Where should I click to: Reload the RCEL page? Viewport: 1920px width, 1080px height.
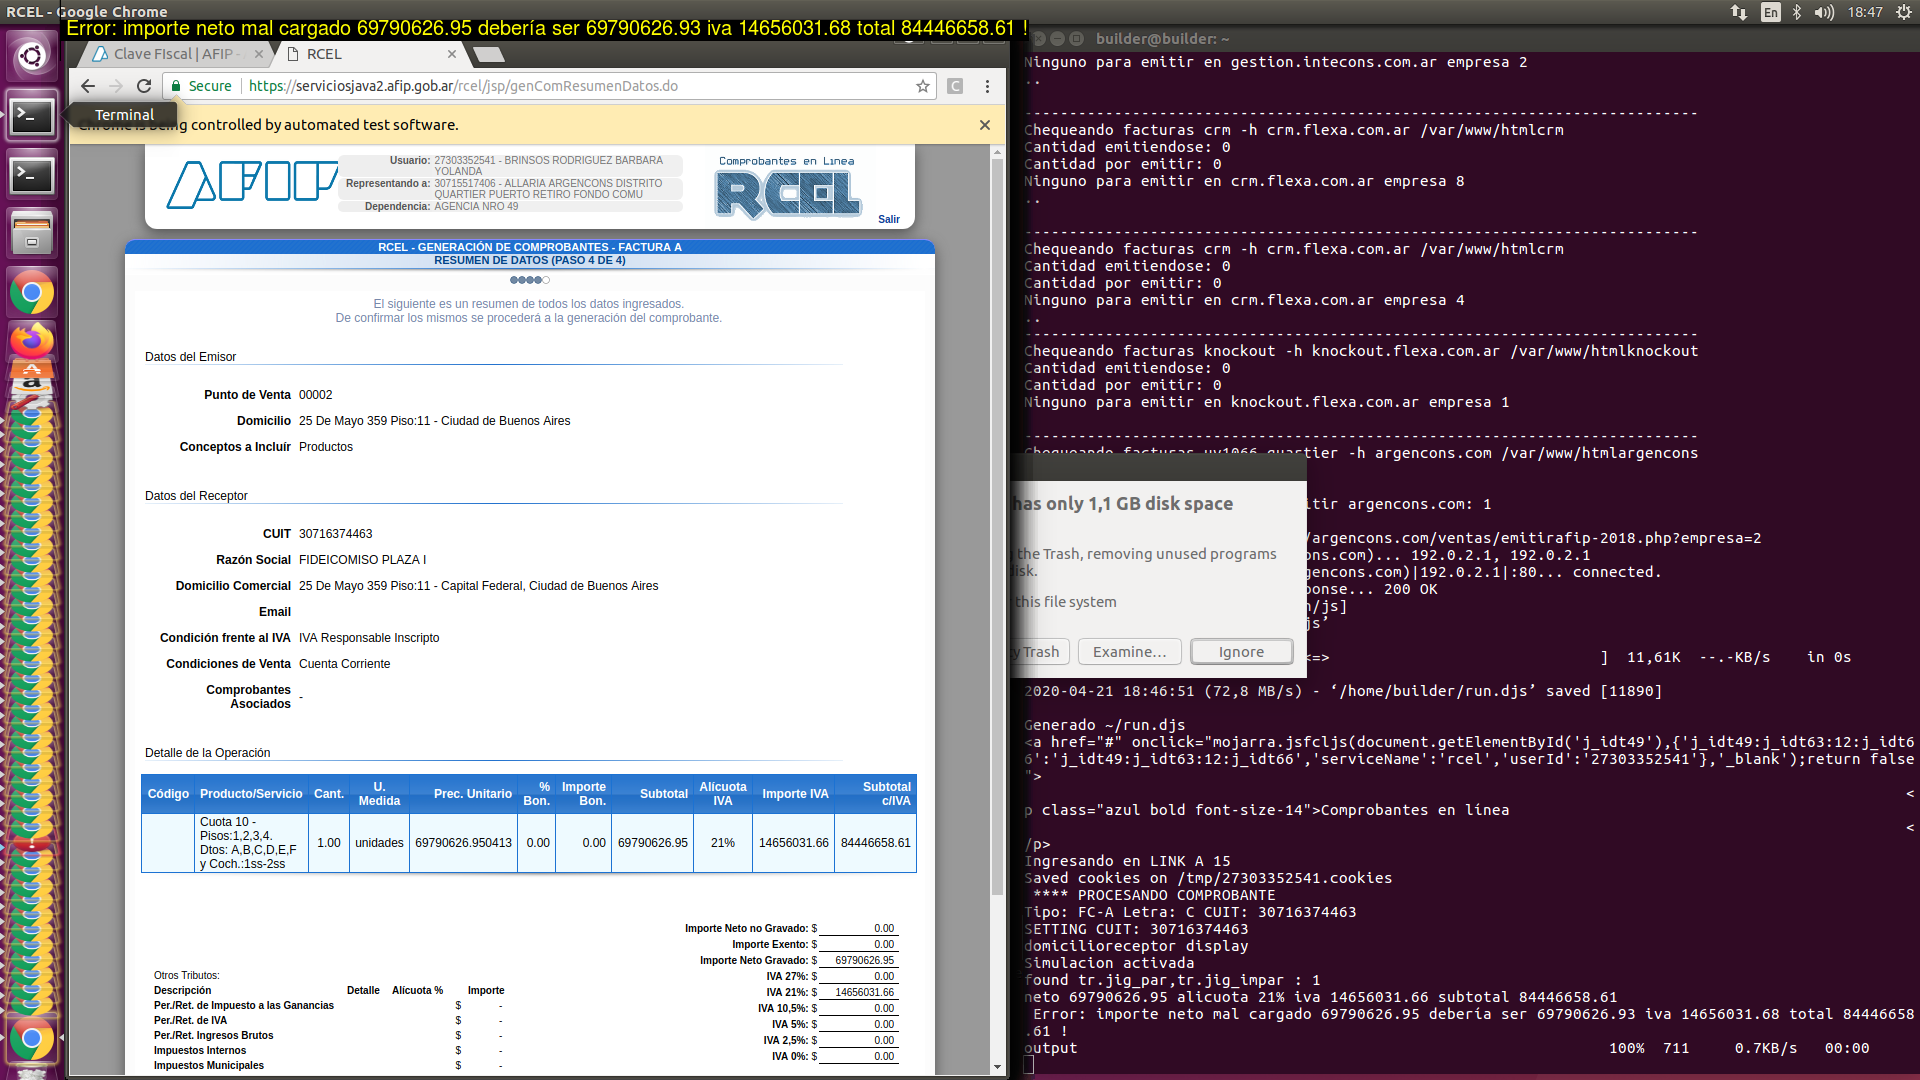pos(144,86)
